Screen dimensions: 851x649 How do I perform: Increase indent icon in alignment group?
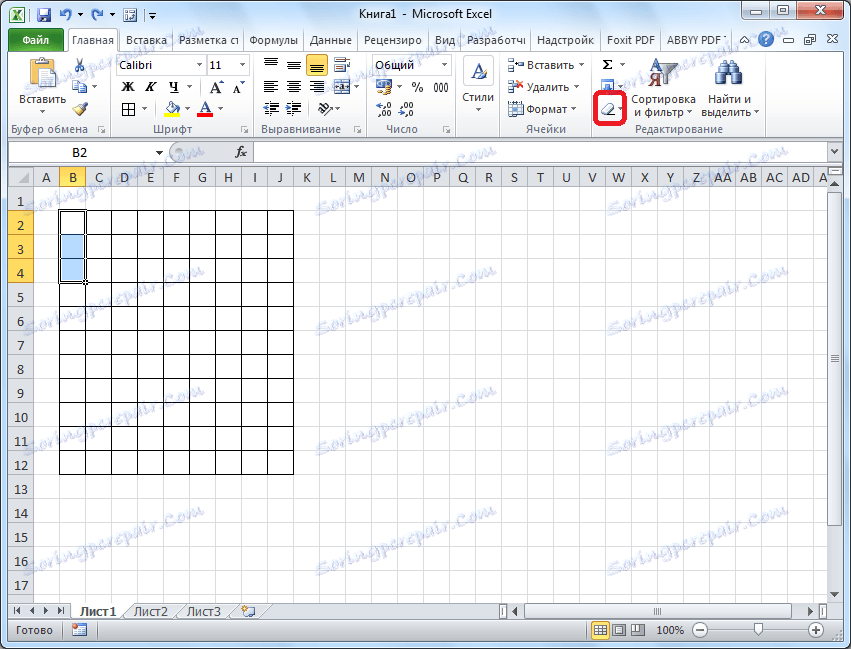tap(294, 109)
